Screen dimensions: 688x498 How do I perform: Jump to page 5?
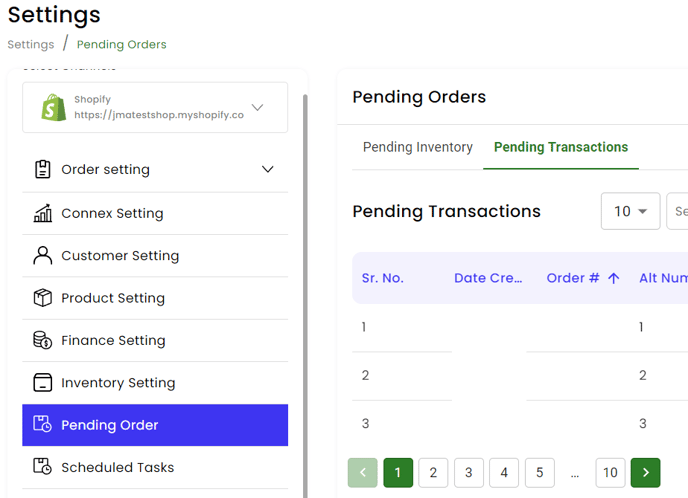540,473
